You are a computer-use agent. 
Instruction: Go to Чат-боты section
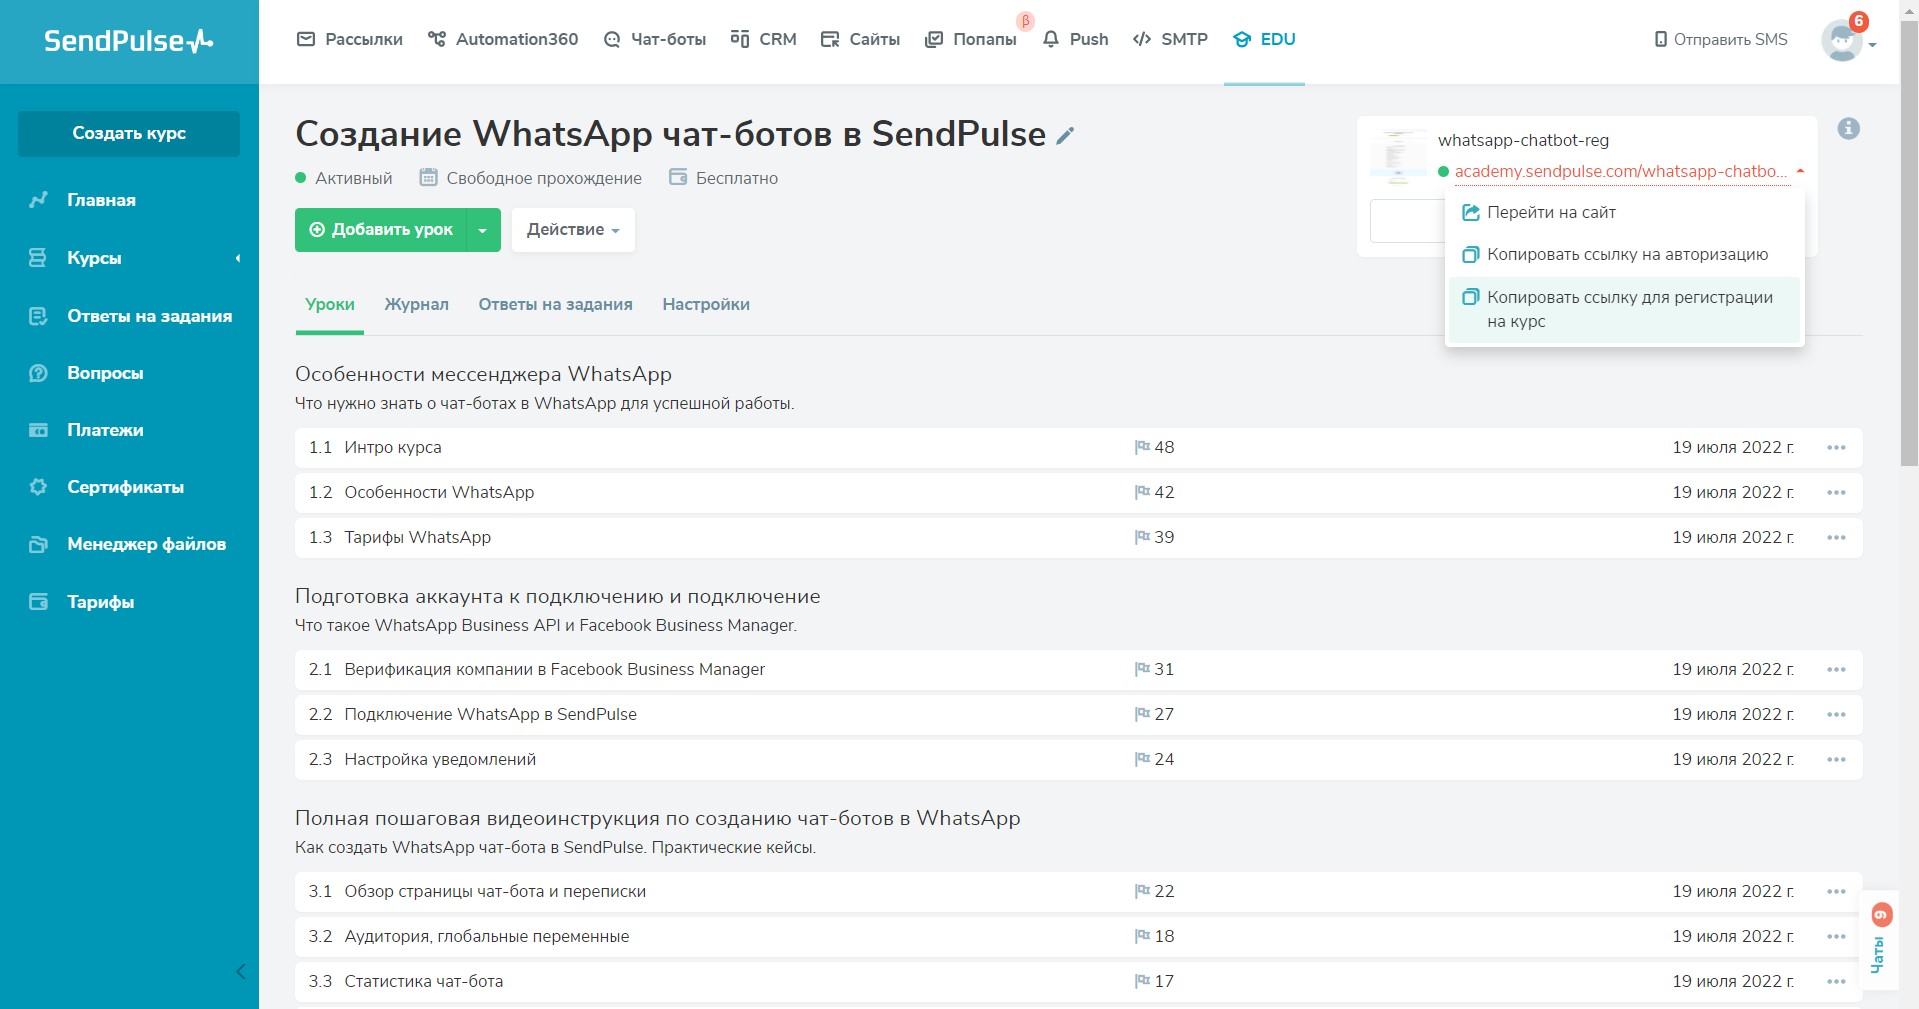(655, 39)
